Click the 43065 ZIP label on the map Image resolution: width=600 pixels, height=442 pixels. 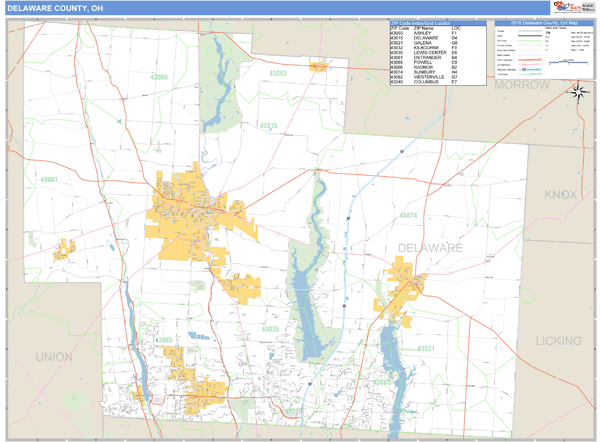[163, 340]
